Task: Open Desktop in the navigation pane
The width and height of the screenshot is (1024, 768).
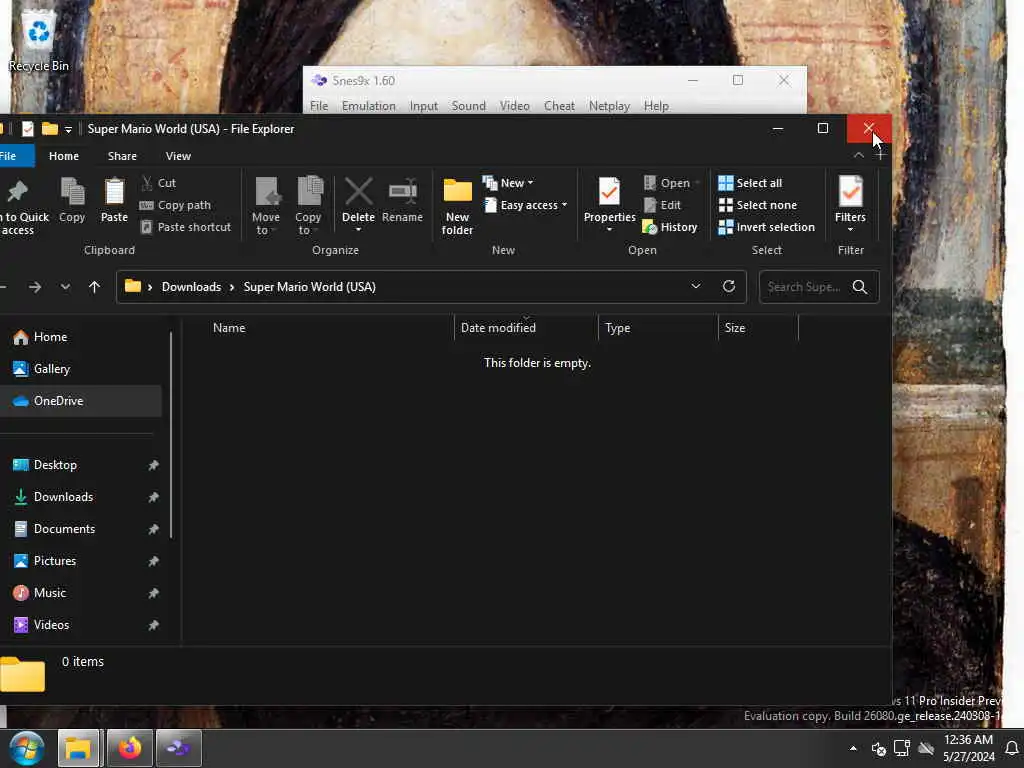Action: (x=81, y=465)
